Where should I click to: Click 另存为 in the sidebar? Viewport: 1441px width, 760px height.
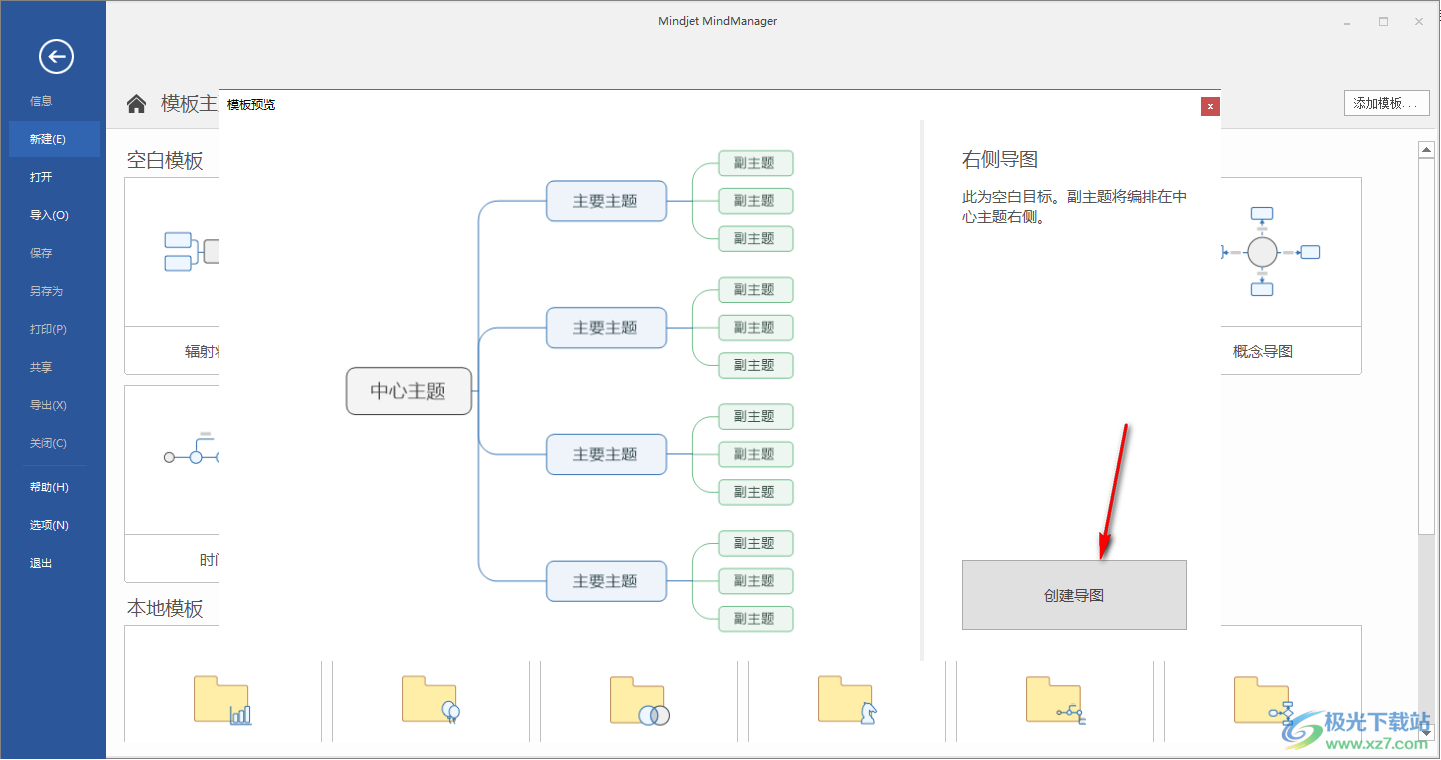click(46, 291)
